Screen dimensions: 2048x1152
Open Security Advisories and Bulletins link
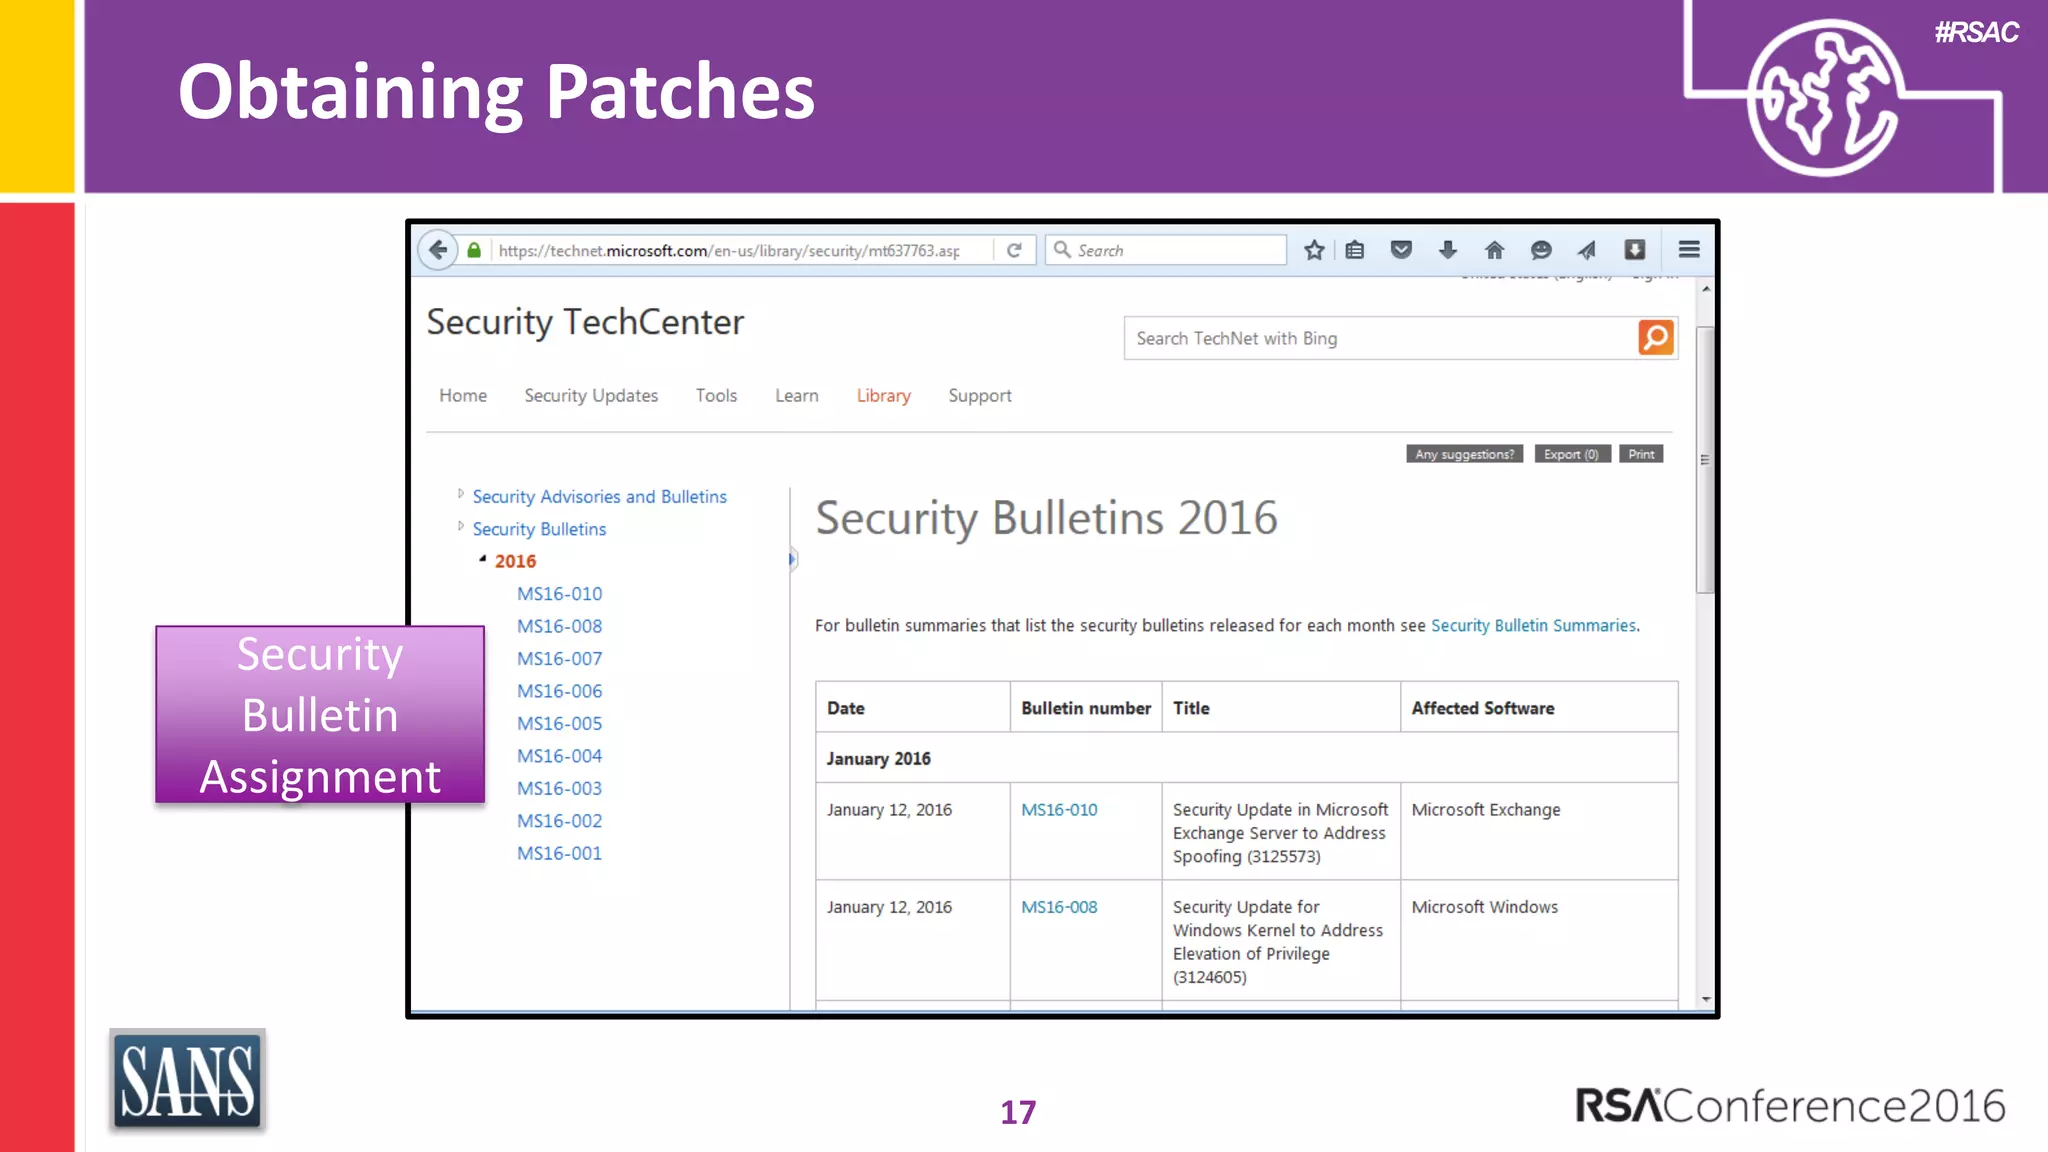click(600, 497)
